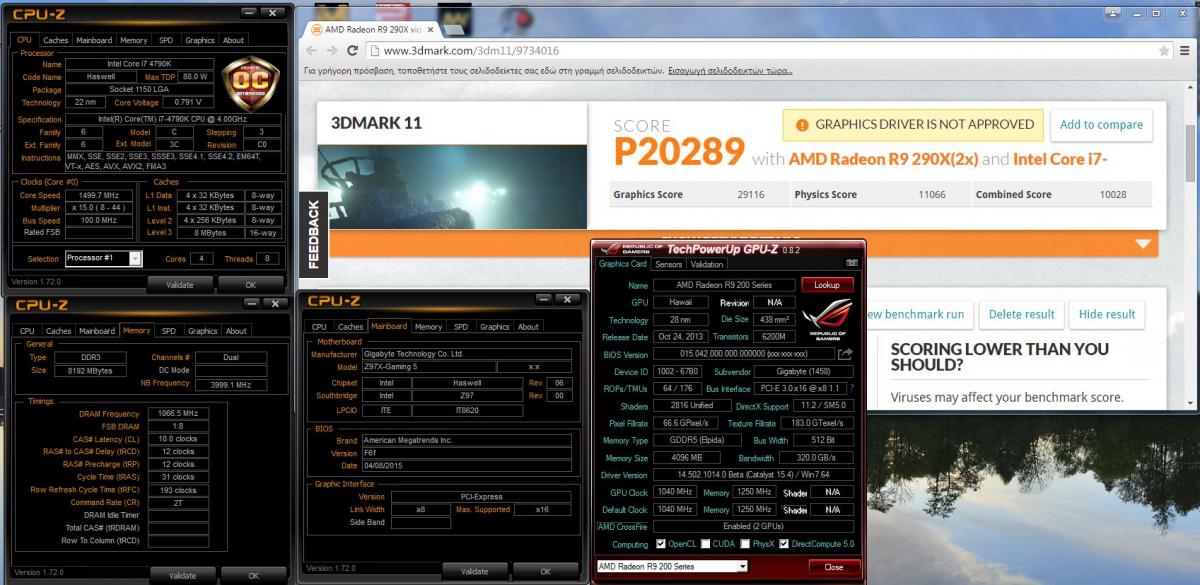This screenshot has width=1200, height=585.
Task: Open CPU tab in the CPU-Z memory timings window
Action: (27, 331)
